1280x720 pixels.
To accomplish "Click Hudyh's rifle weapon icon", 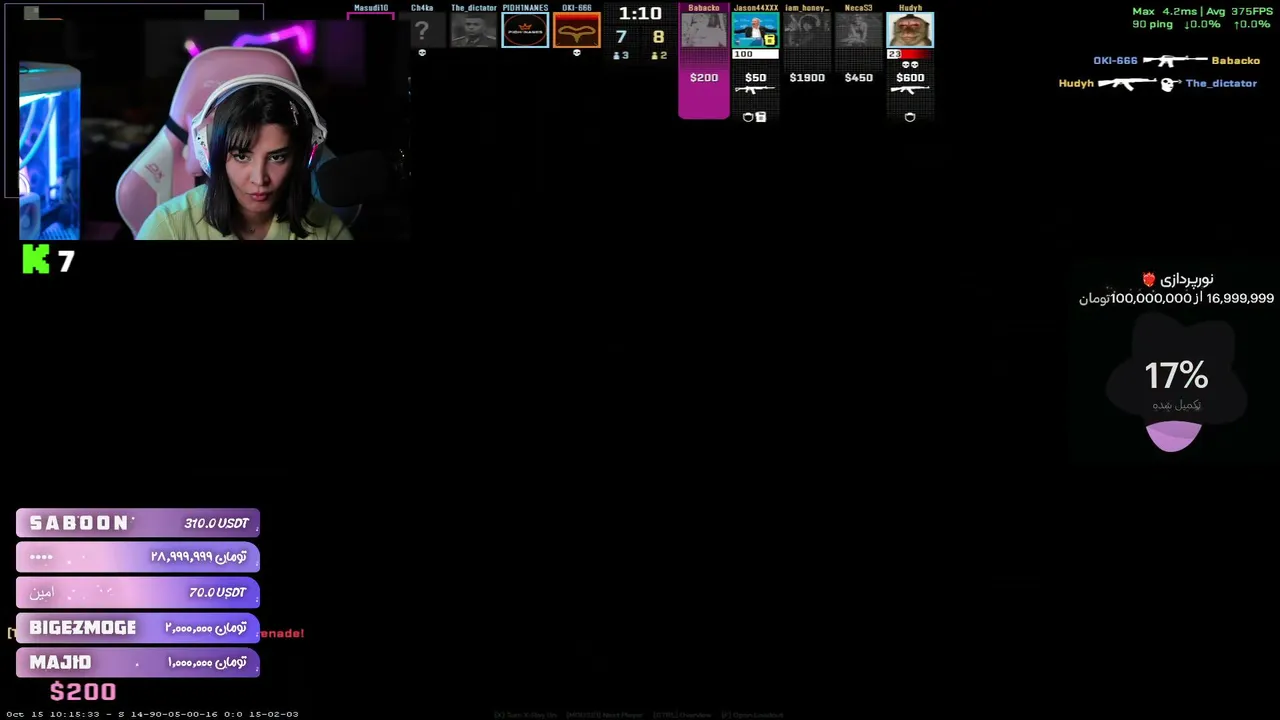I will (x=910, y=90).
